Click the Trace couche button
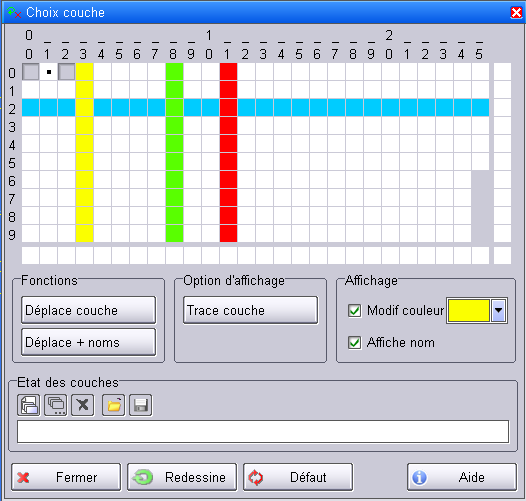The image size is (526, 501). (250, 310)
